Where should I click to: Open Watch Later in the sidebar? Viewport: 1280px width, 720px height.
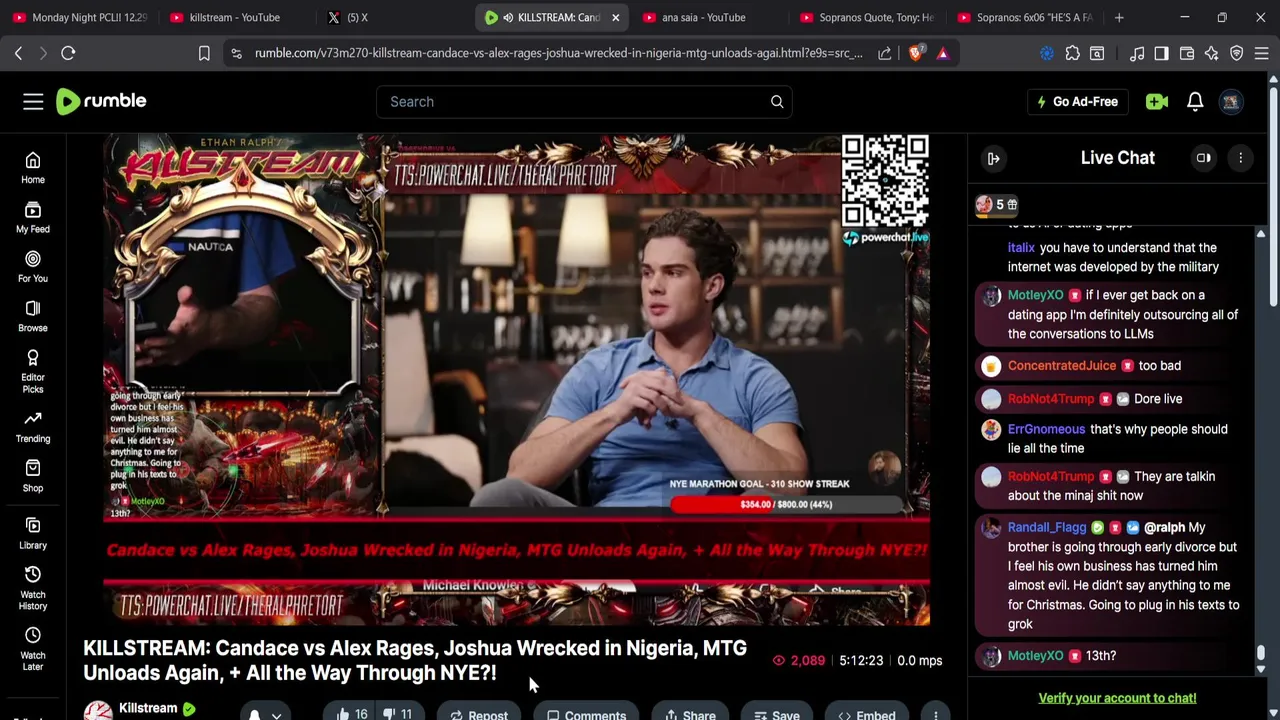click(x=33, y=649)
